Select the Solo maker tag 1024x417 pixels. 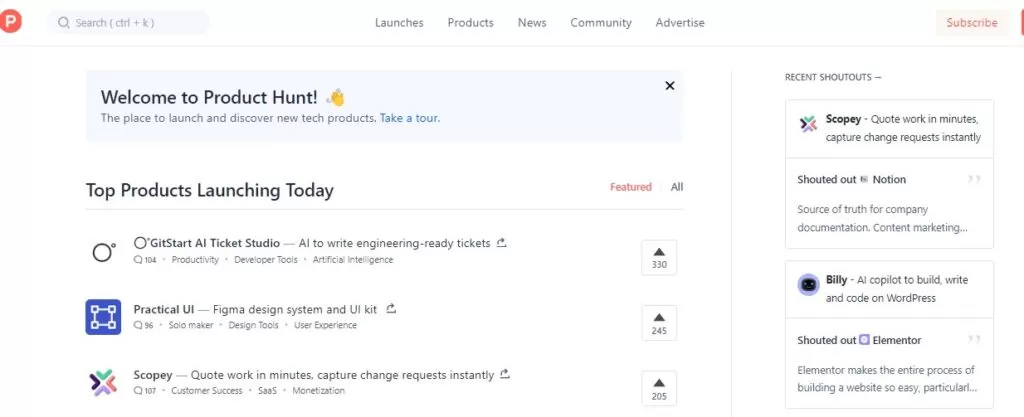(191, 325)
